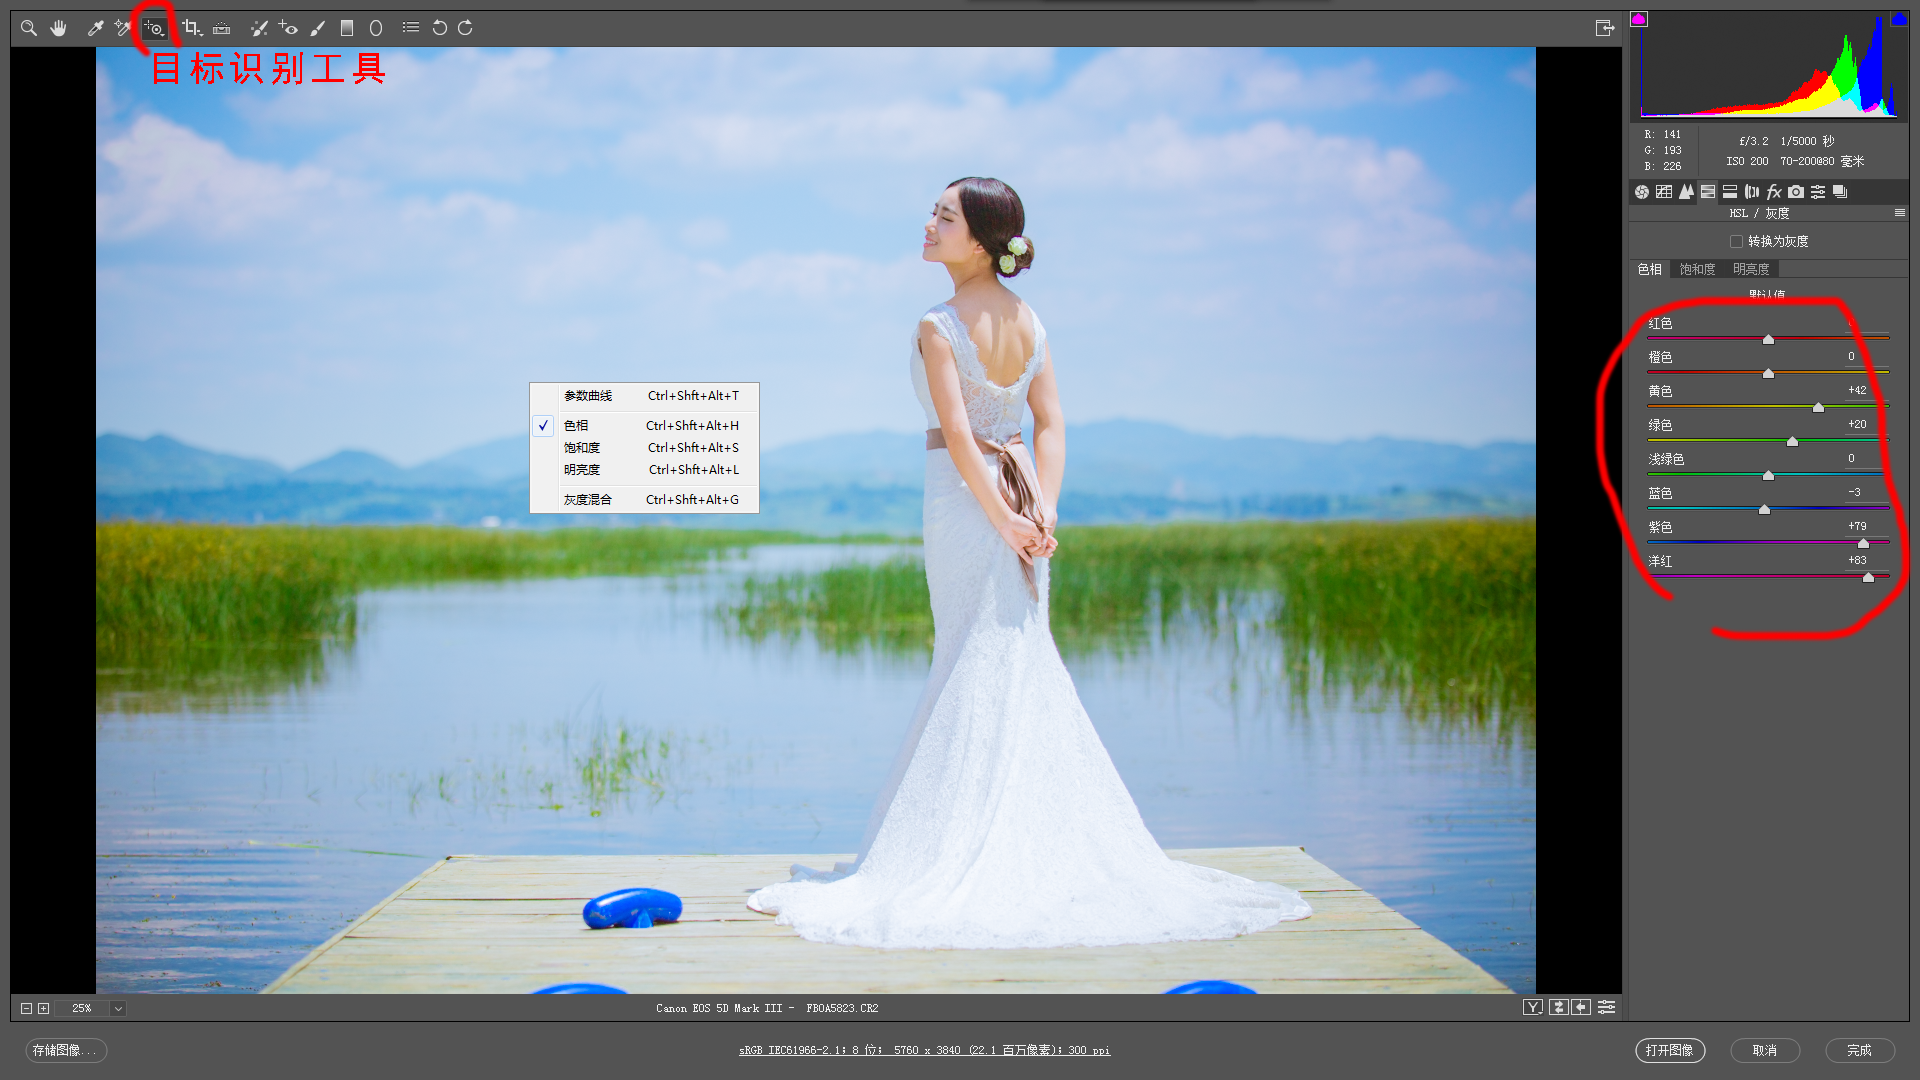Screen dimensions: 1920x1080
Task: Choose 明亮度 in context menu
Action: coord(644,470)
